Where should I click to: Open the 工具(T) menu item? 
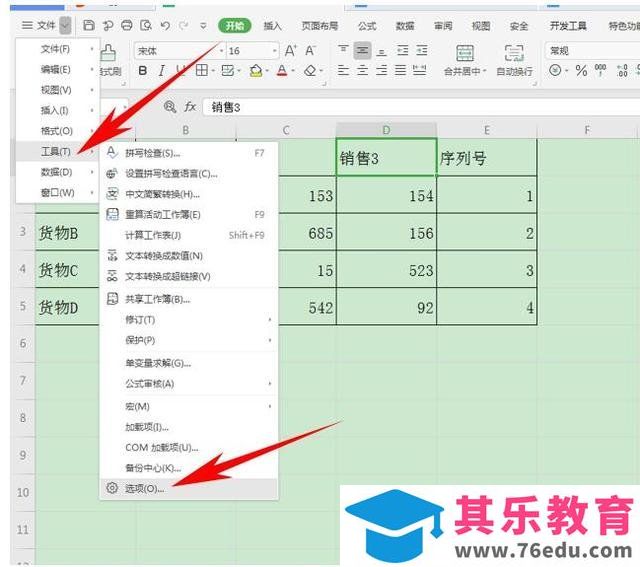57,151
